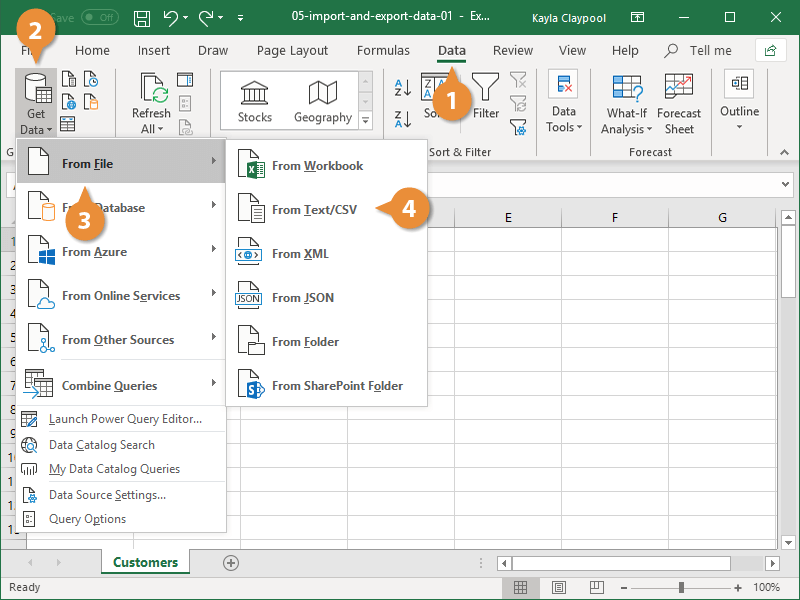Click the Sort A to Z icon

(x=404, y=88)
